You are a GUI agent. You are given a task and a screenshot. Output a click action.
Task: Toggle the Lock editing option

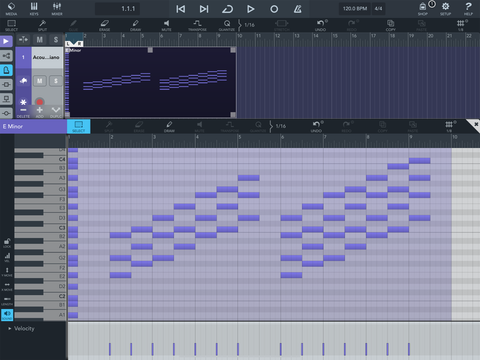click(7, 243)
